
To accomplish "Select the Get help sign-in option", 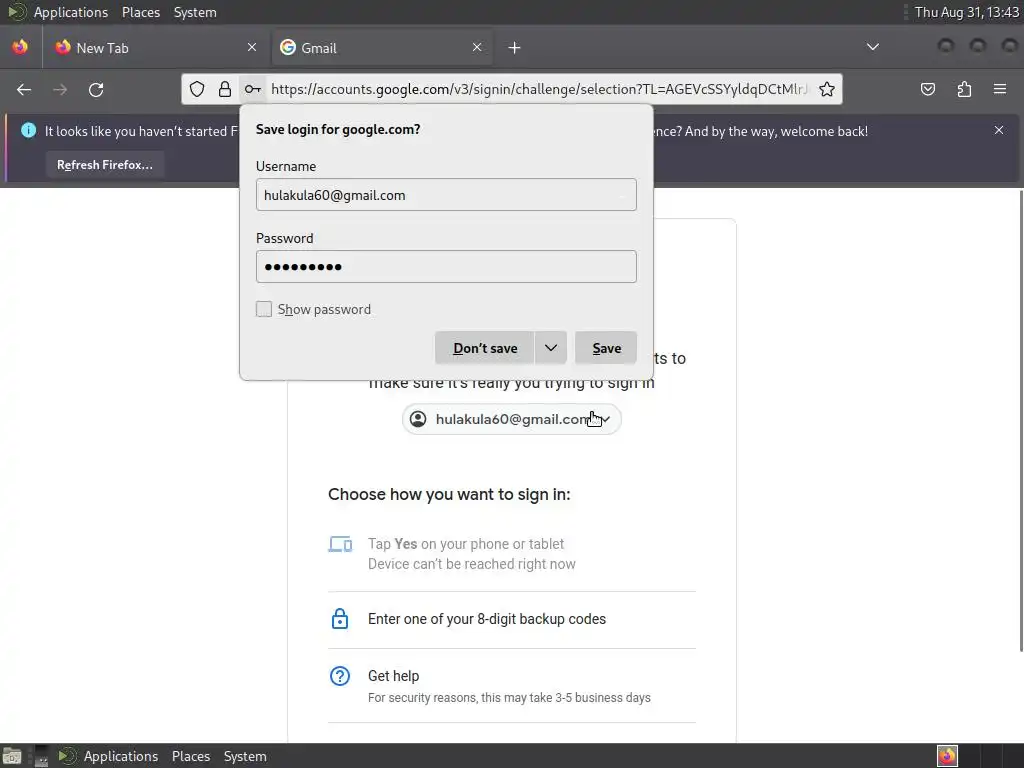I will click(x=512, y=686).
